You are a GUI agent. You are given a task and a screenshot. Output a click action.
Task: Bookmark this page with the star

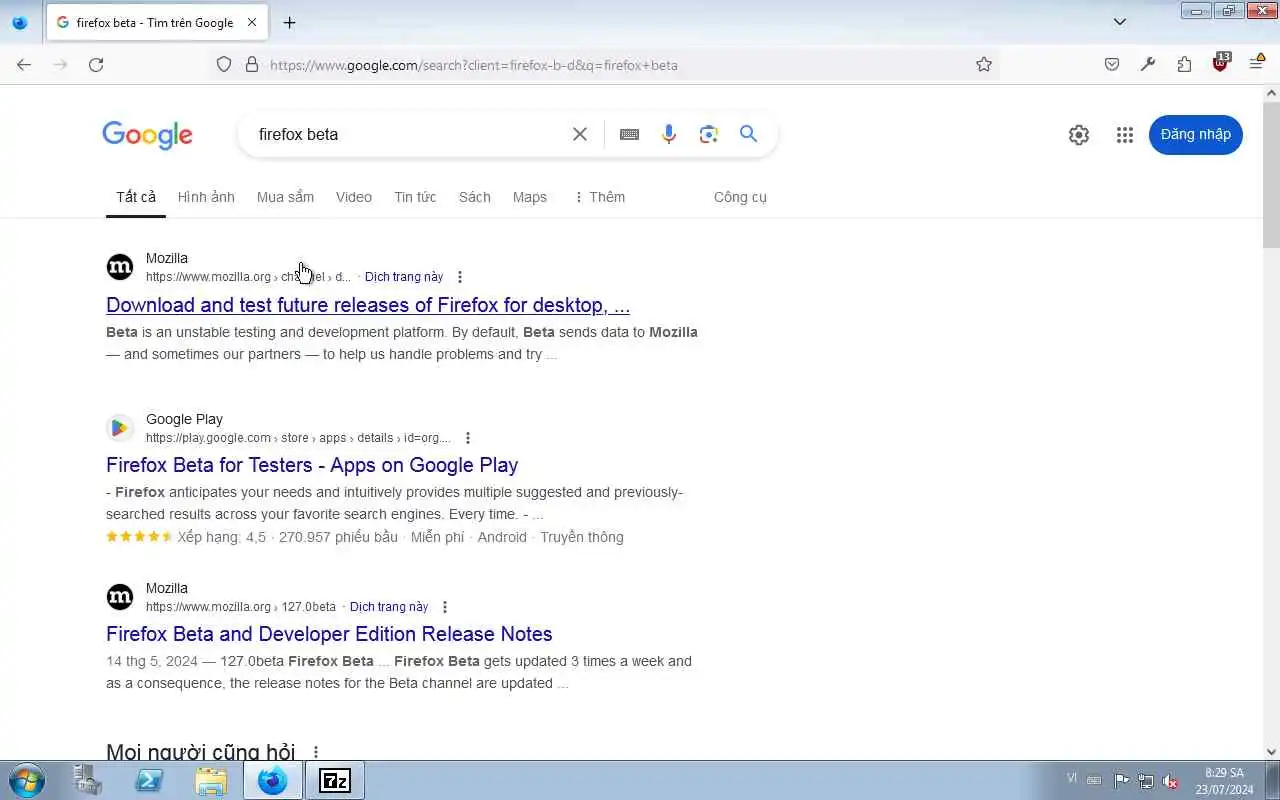click(984, 65)
